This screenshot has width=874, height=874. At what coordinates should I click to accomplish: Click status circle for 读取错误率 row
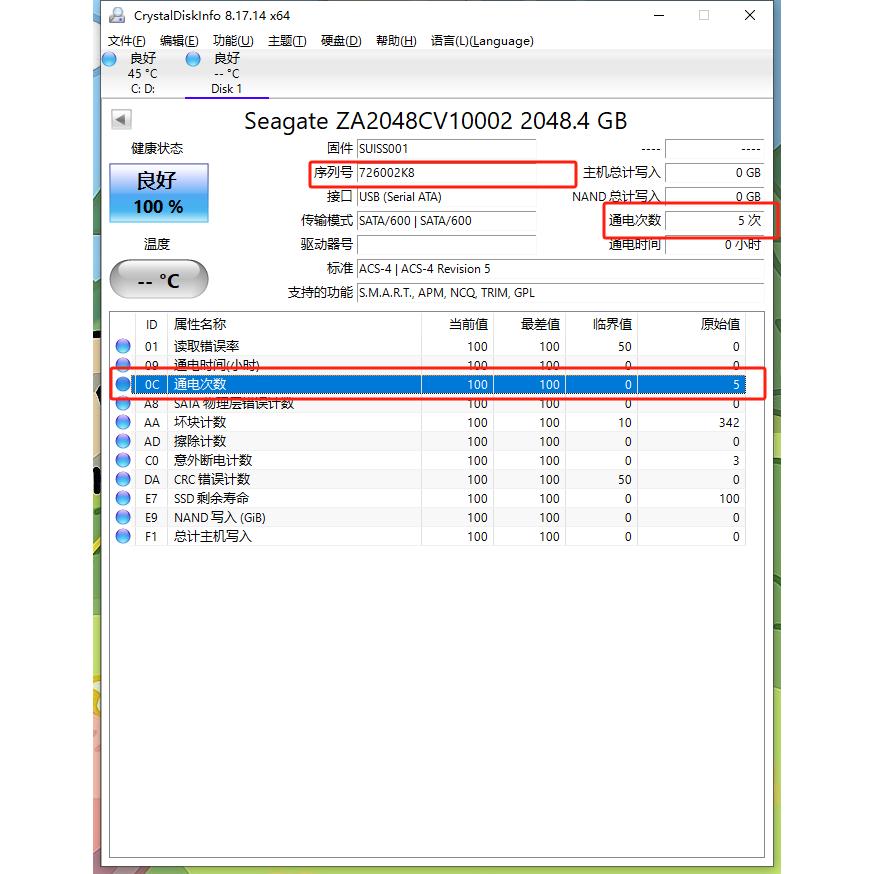[123, 346]
